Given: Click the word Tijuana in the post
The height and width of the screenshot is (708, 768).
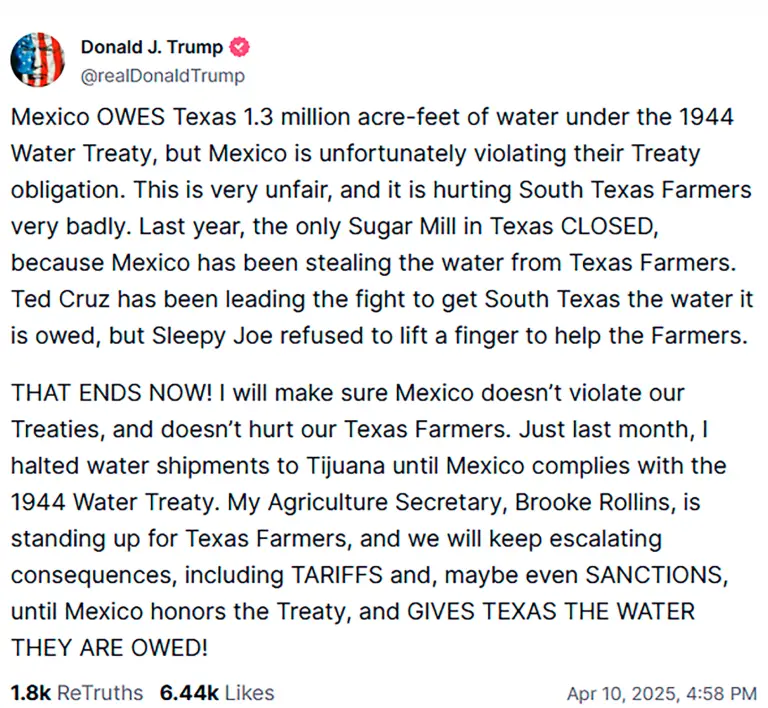Looking at the screenshot, I should coord(346,466).
